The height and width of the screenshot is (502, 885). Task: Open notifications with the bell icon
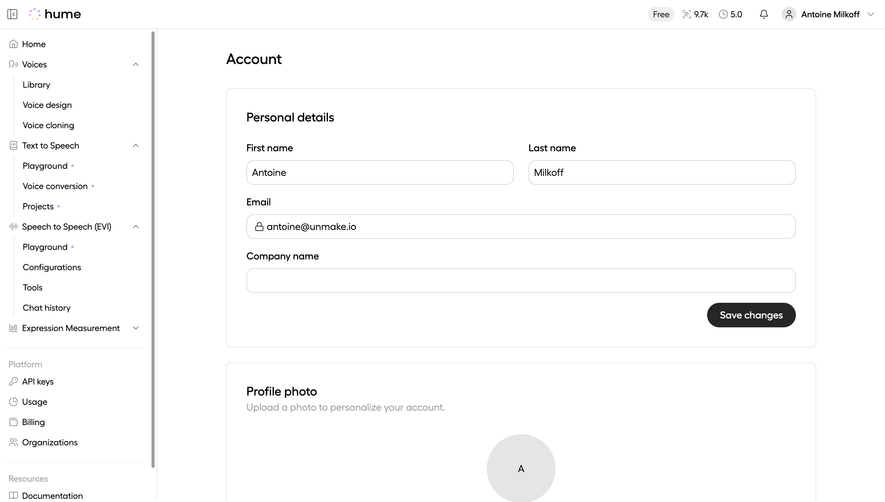click(x=764, y=14)
